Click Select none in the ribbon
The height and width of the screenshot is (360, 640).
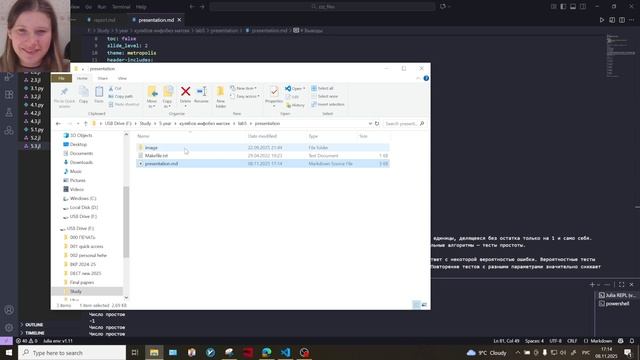click(324, 96)
